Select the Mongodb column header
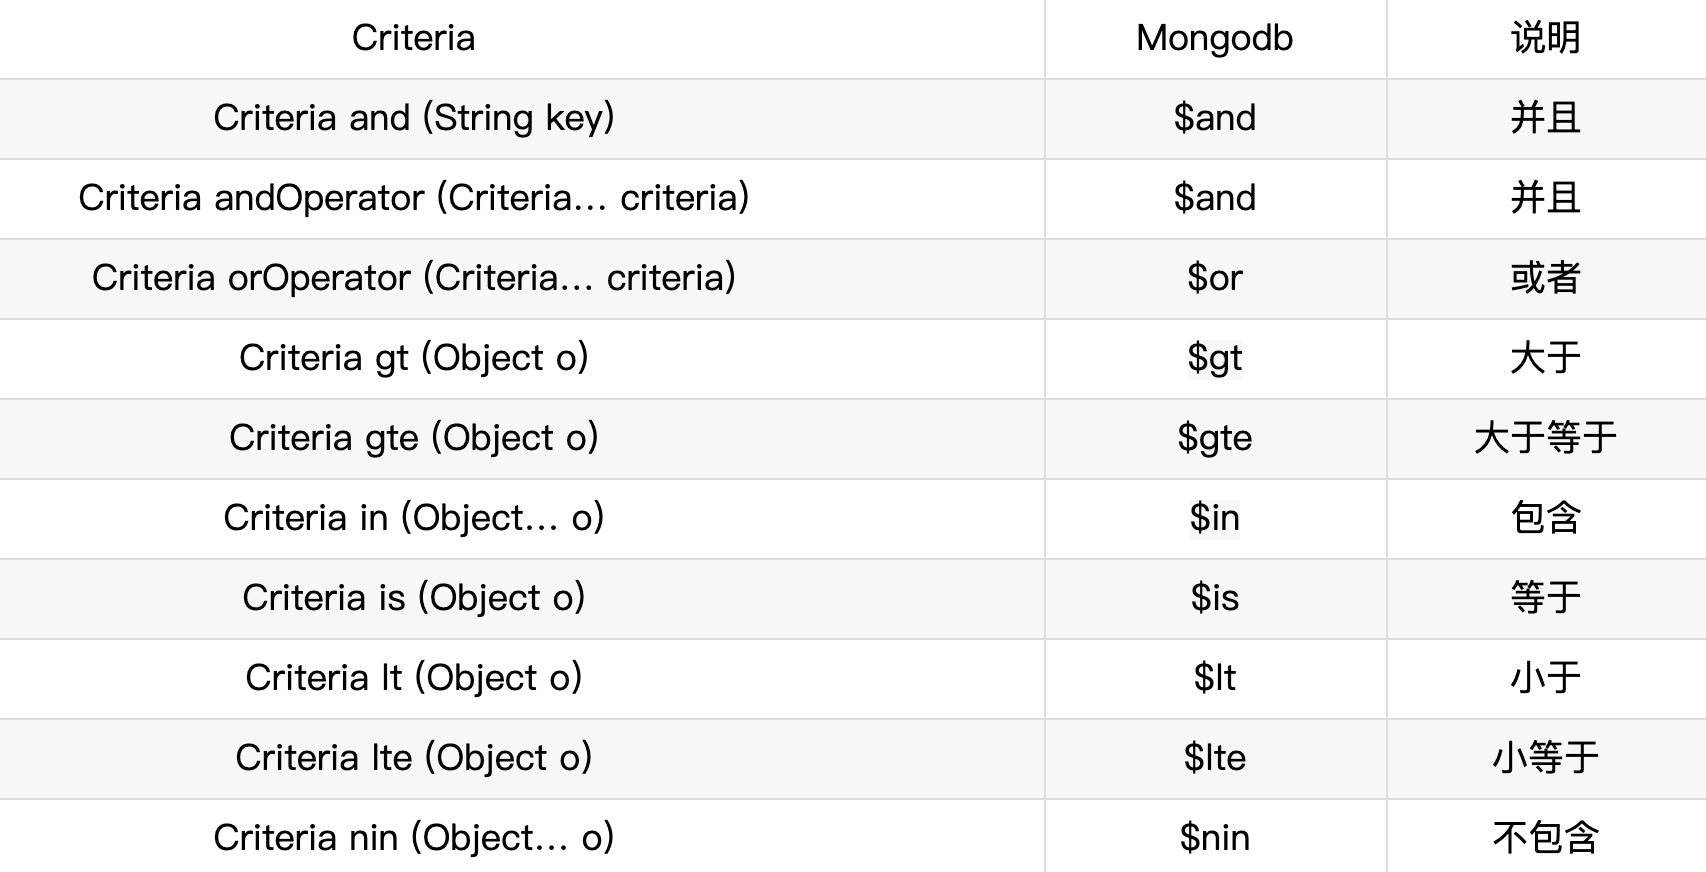 [1214, 38]
